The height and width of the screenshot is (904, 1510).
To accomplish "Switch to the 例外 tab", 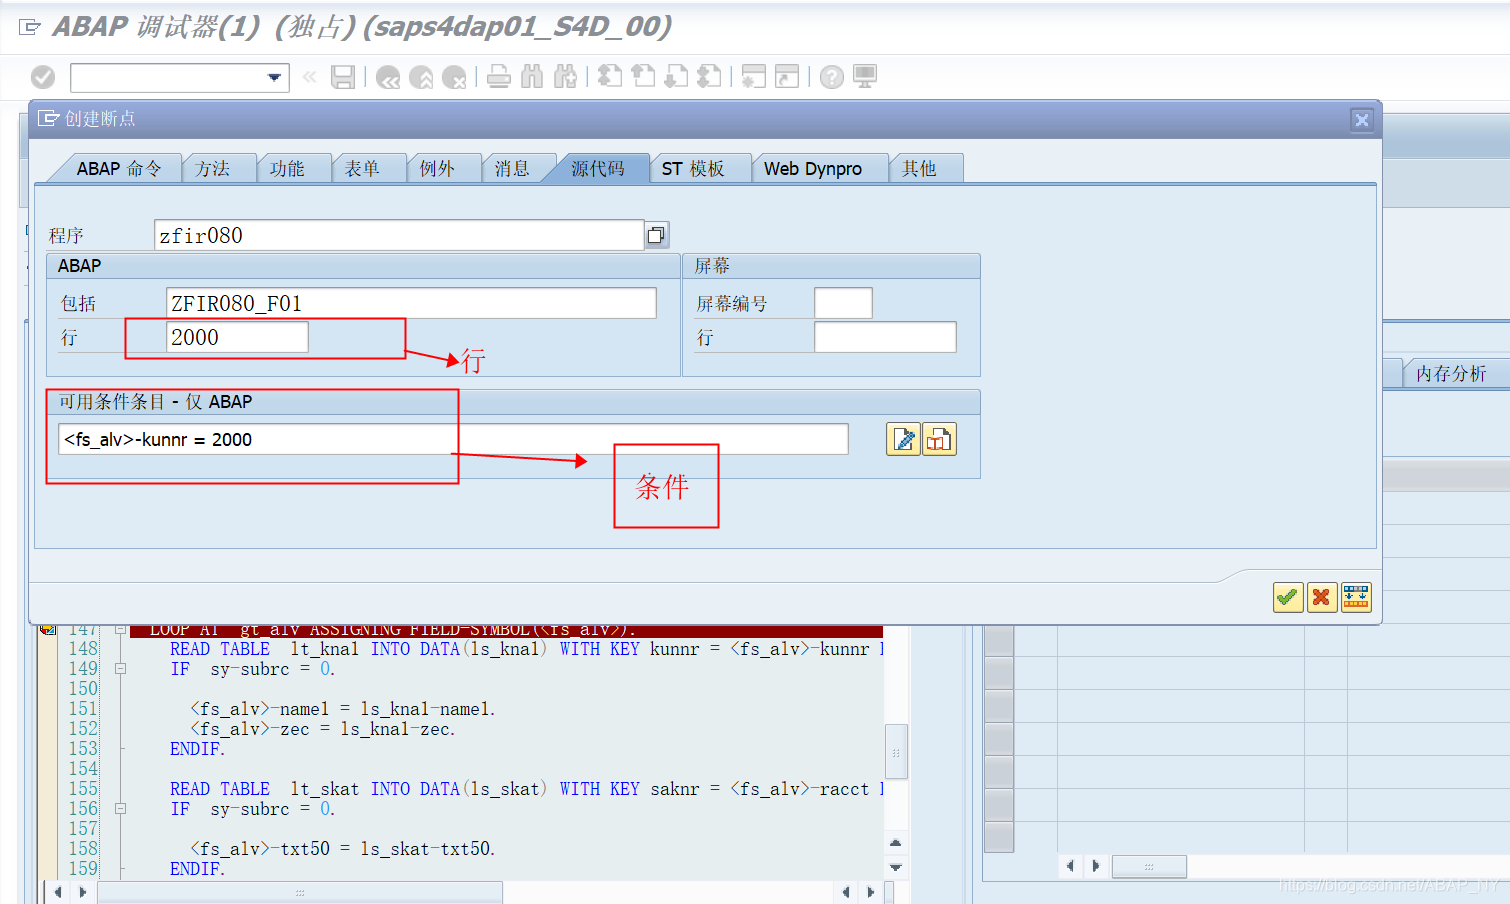I will [437, 168].
